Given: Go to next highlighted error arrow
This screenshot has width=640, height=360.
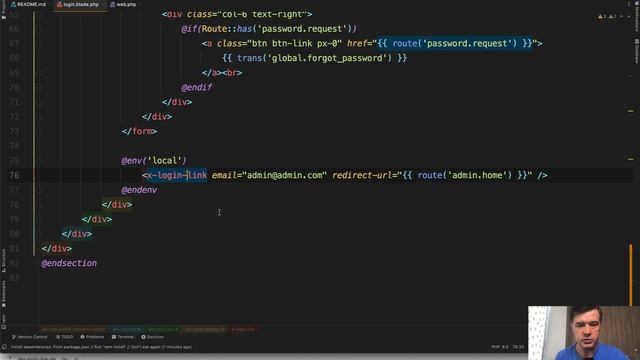Looking at the screenshot, I should [x=629, y=16].
